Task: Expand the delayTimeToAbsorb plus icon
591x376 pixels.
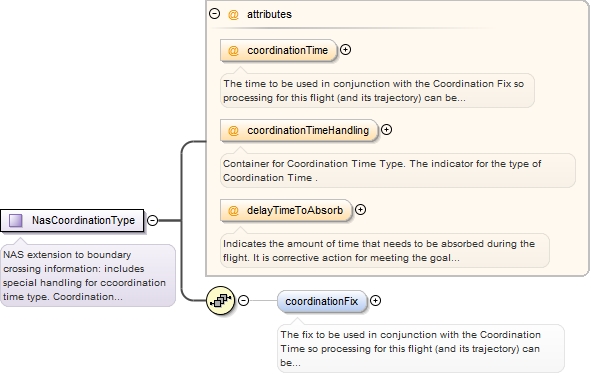Action: [x=360, y=209]
